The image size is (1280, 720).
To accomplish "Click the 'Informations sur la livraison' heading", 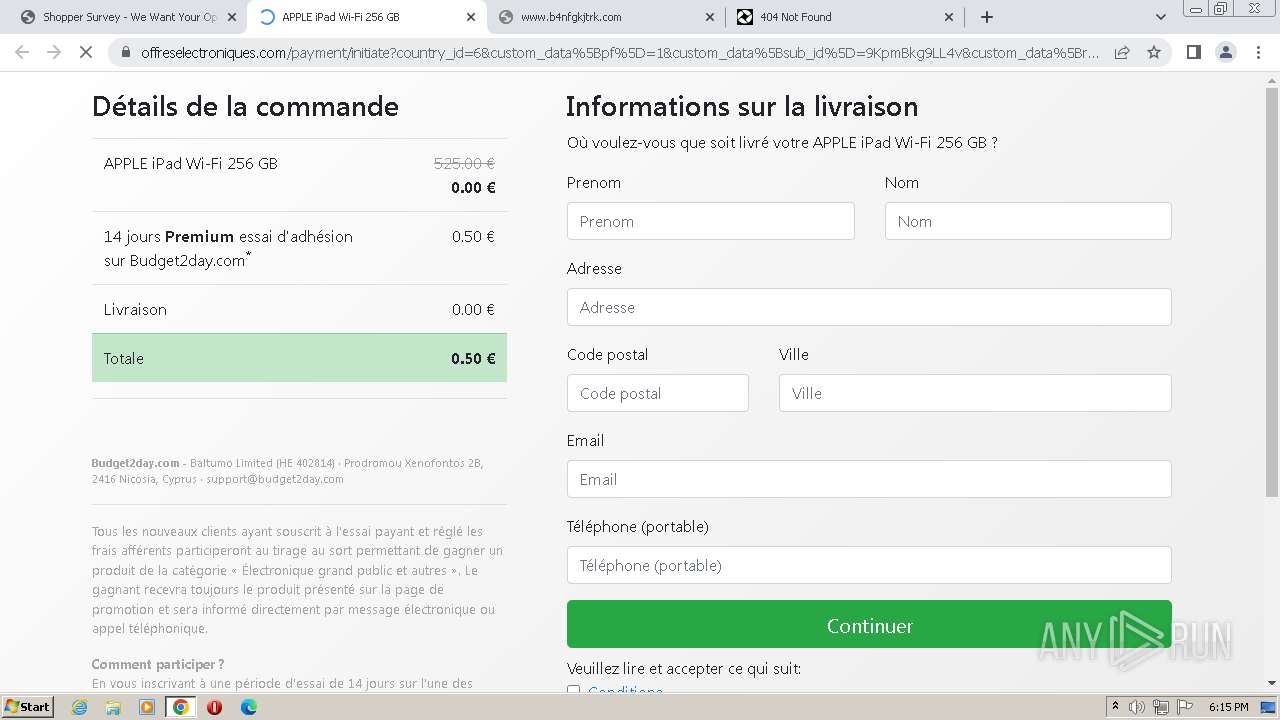I will point(742,106).
